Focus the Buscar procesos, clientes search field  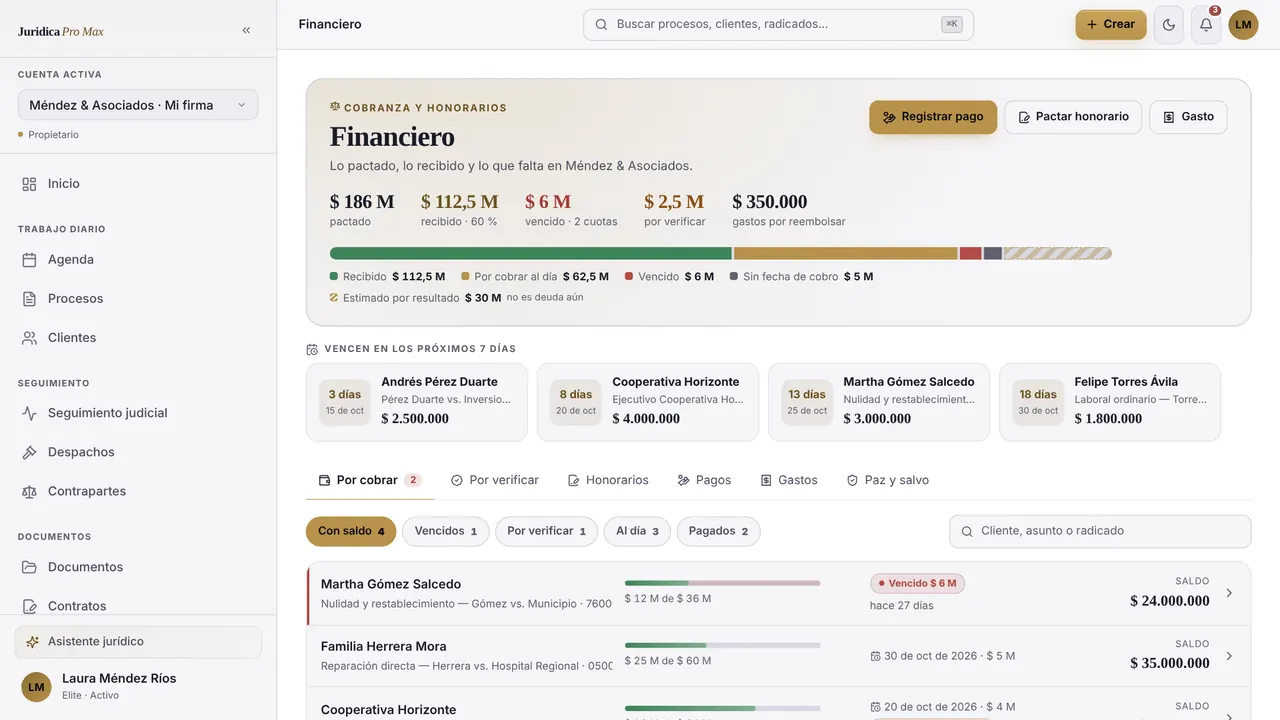(x=778, y=25)
